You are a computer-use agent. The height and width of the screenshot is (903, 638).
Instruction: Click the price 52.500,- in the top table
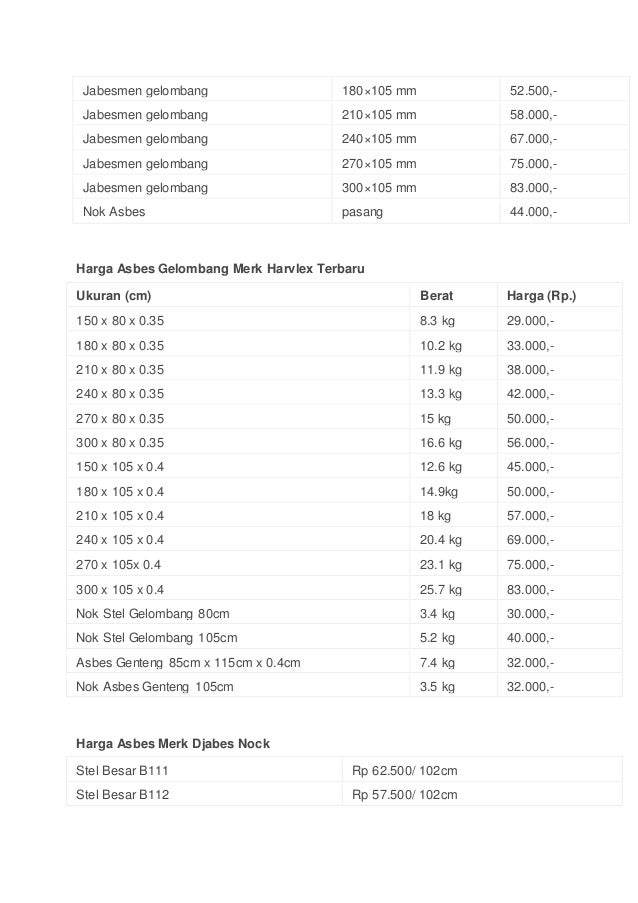pyautogui.click(x=533, y=90)
